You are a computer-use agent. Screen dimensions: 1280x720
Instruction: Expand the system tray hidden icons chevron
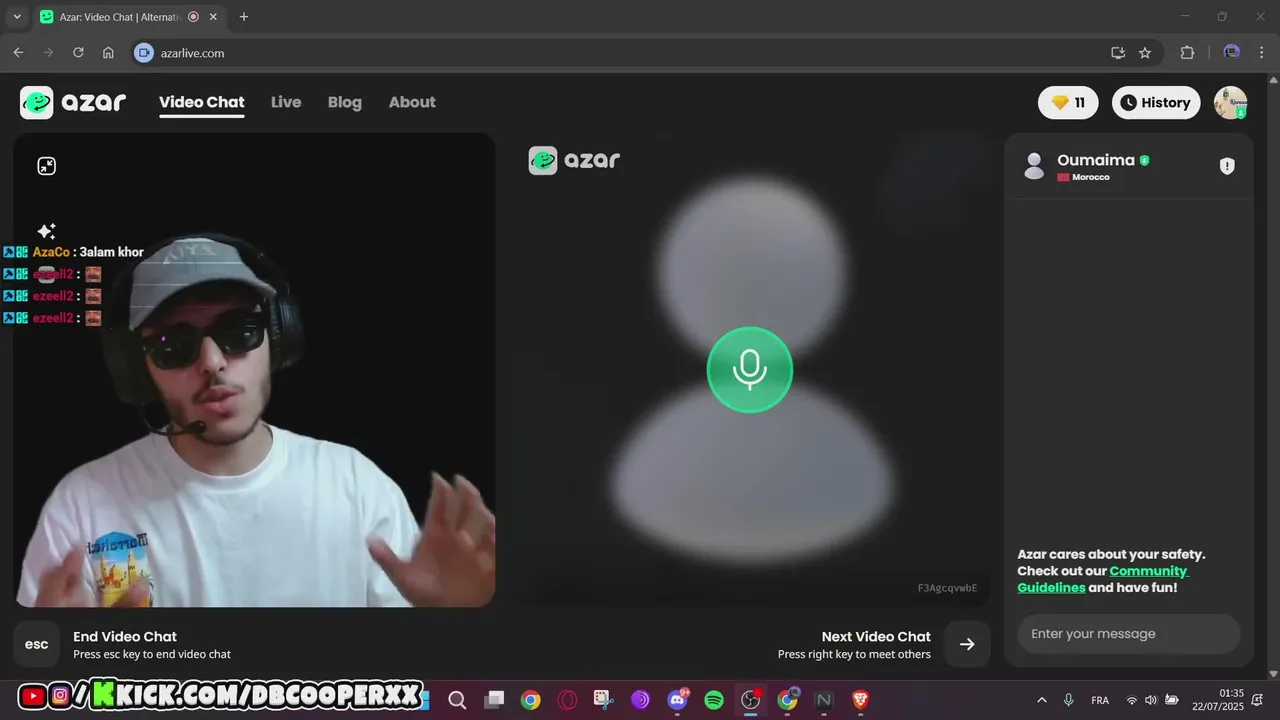click(1042, 700)
